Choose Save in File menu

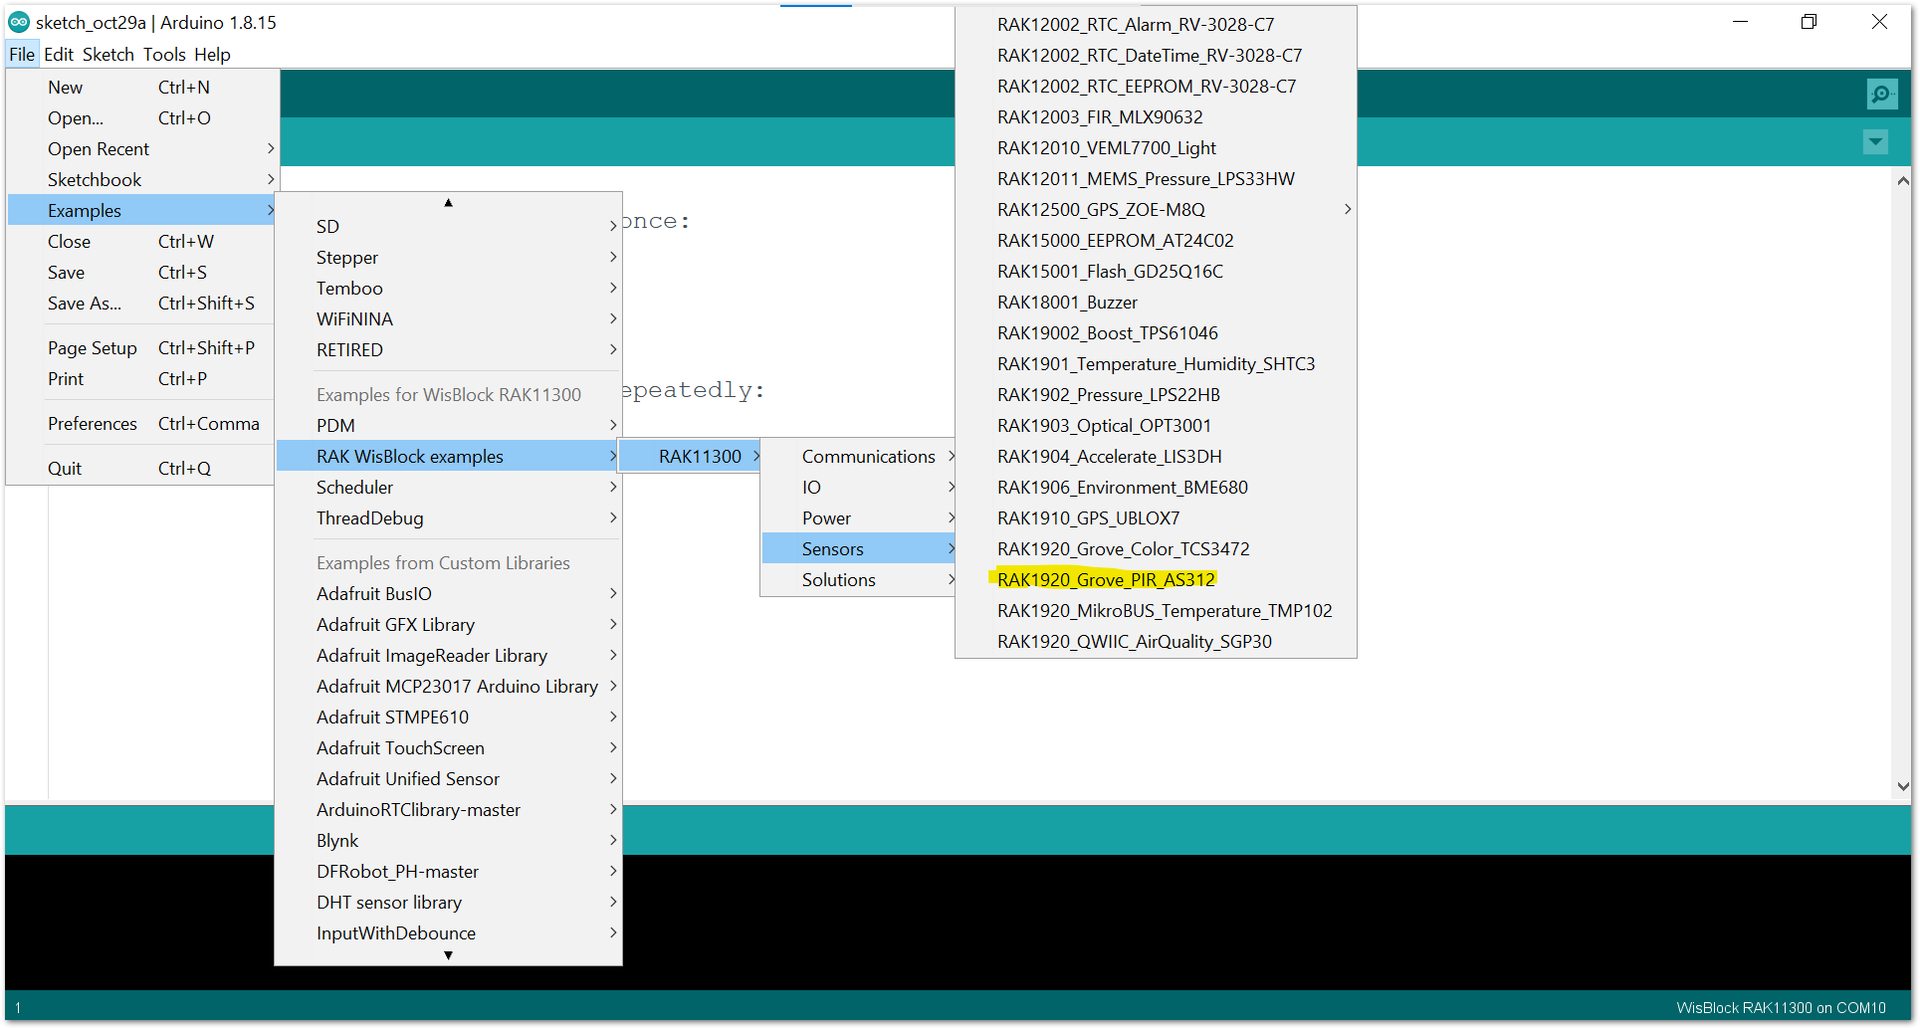141,273
